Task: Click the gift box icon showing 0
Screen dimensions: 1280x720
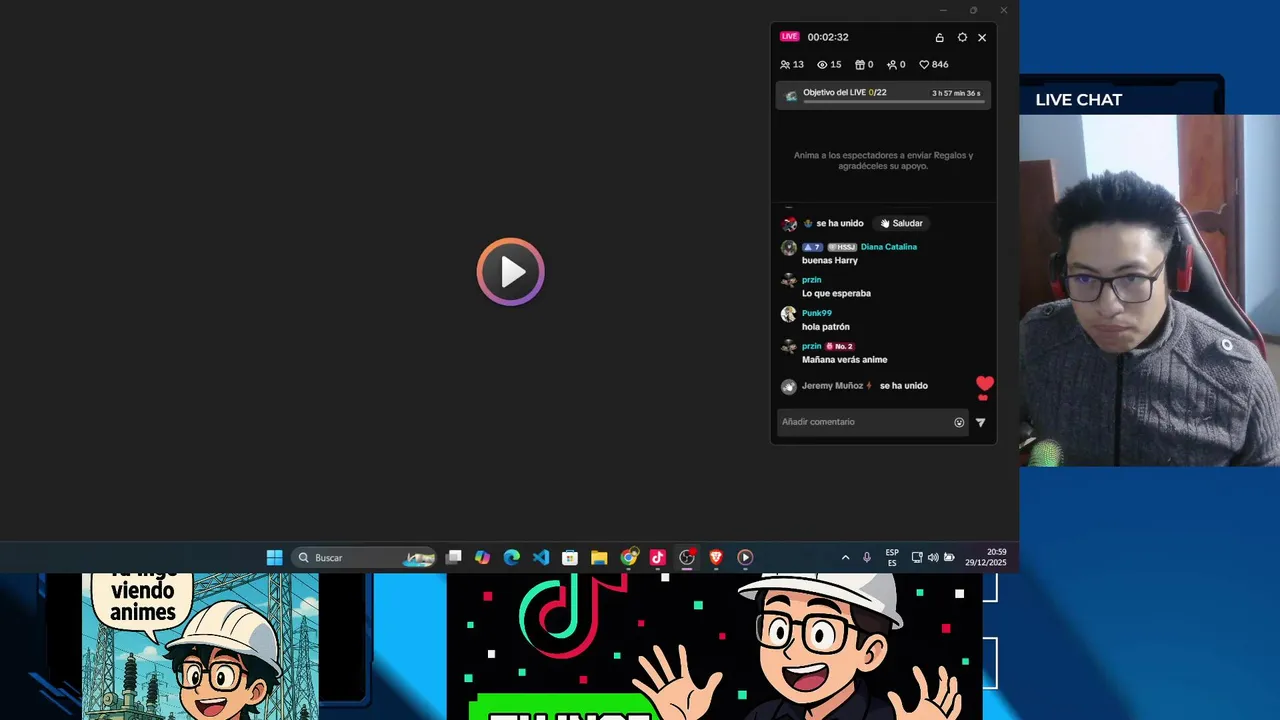Action: tap(859, 64)
